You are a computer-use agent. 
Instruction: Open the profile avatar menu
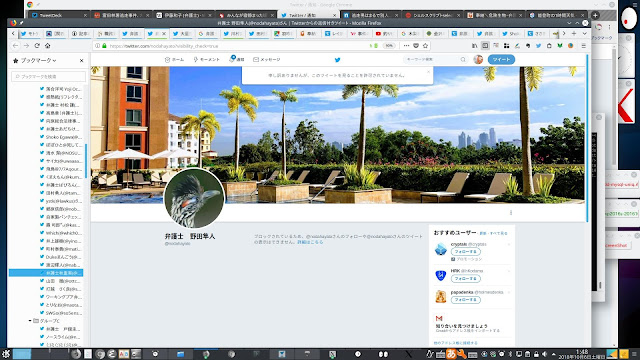[478, 60]
